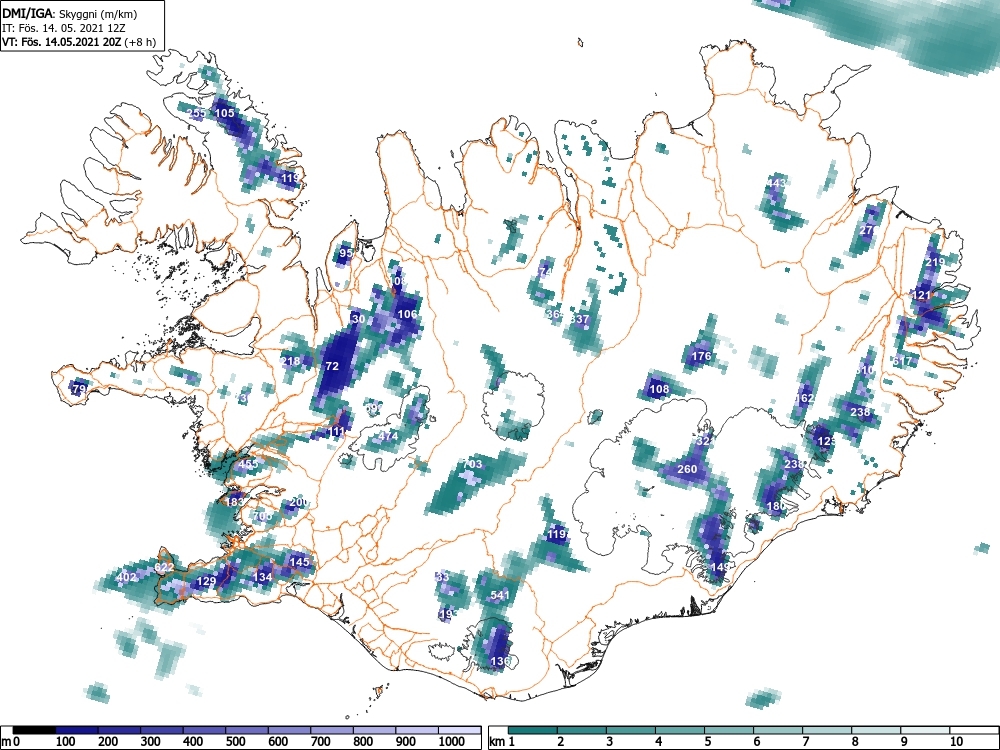
Task: Click the visibility value 219 on map
Action: click(935, 262)
